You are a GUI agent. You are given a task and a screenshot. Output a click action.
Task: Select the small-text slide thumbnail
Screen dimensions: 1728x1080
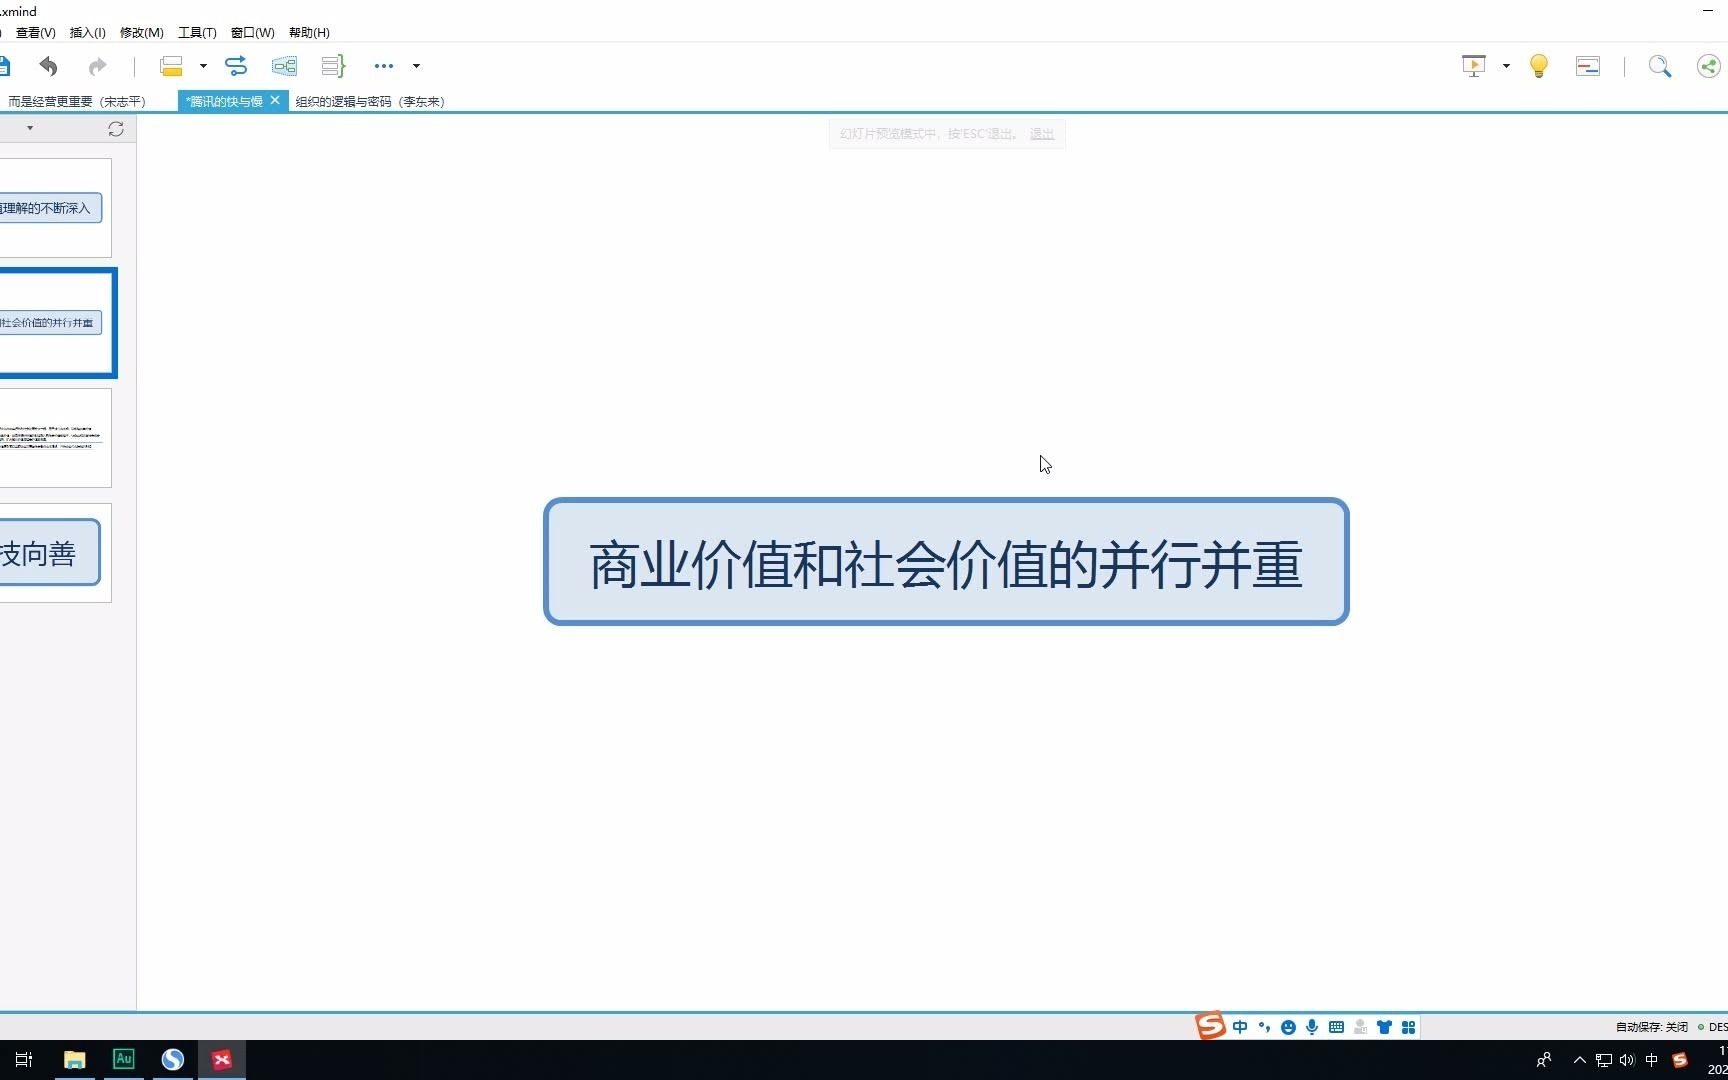click(55, 438)
